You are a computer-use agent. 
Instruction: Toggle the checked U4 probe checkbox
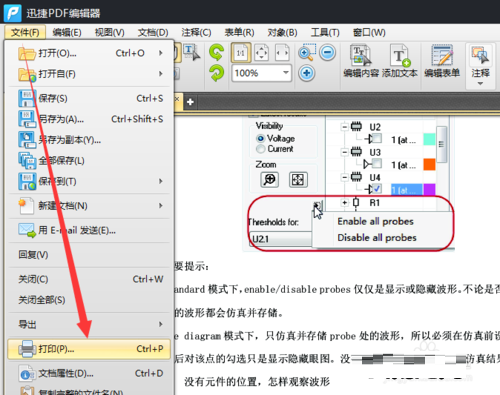pos(377,189)
